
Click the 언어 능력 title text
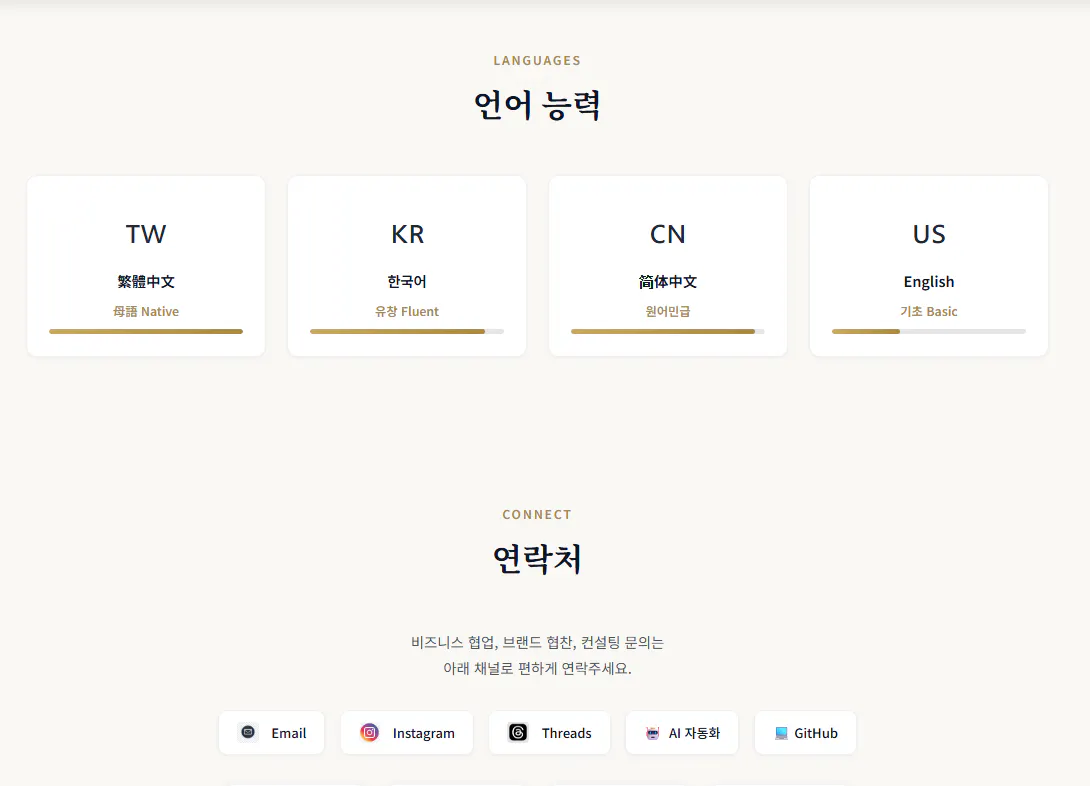537,104
